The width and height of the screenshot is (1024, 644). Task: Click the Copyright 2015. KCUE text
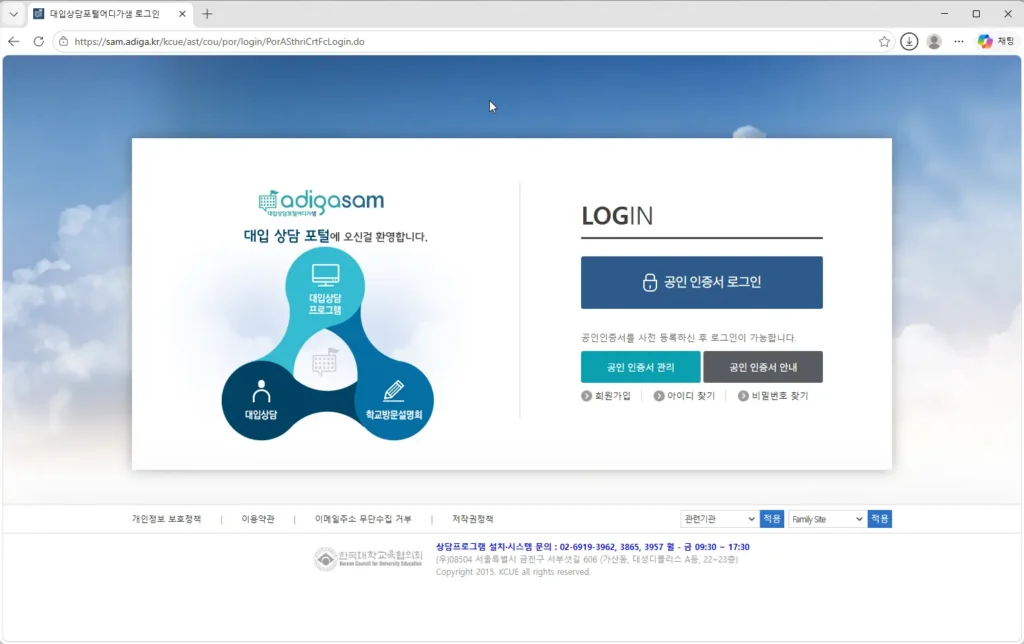[513, 572]
